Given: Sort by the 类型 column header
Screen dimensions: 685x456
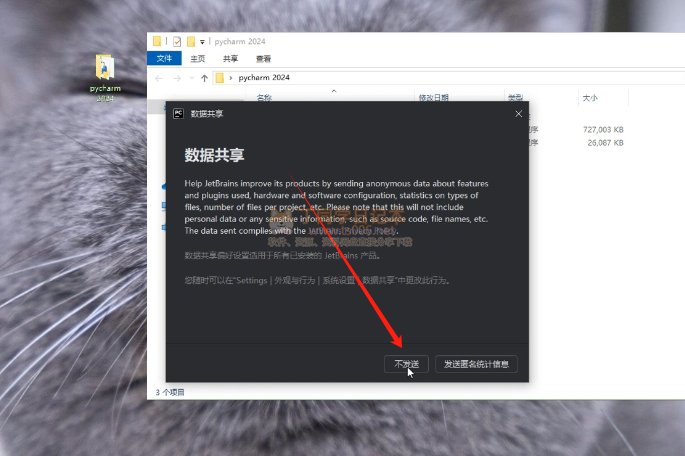Looking at the screenshot, I should [515, 97].
